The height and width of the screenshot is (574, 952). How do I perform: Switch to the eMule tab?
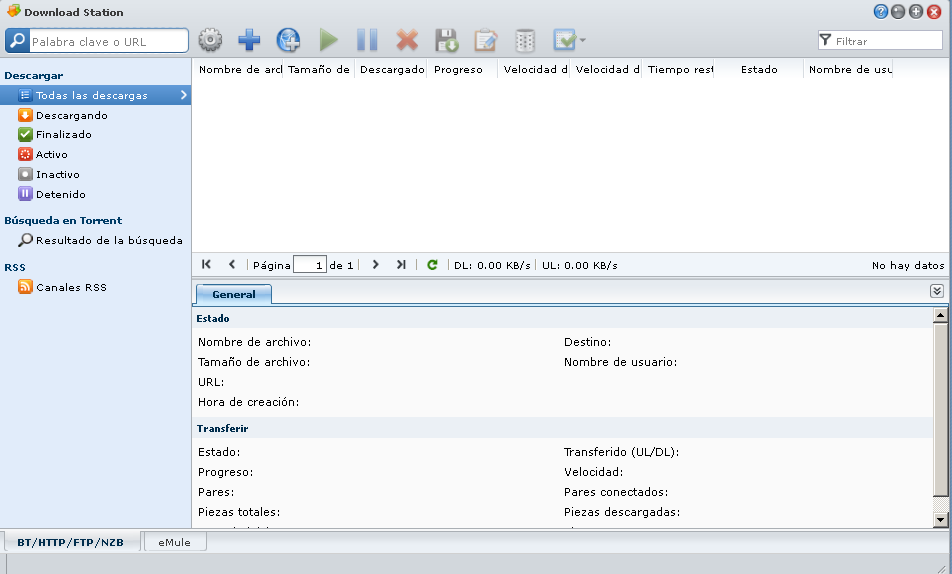174,542
